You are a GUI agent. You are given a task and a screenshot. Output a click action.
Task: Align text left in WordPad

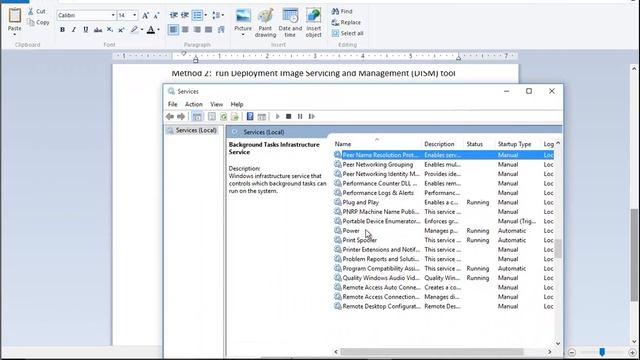pos(173,29)
